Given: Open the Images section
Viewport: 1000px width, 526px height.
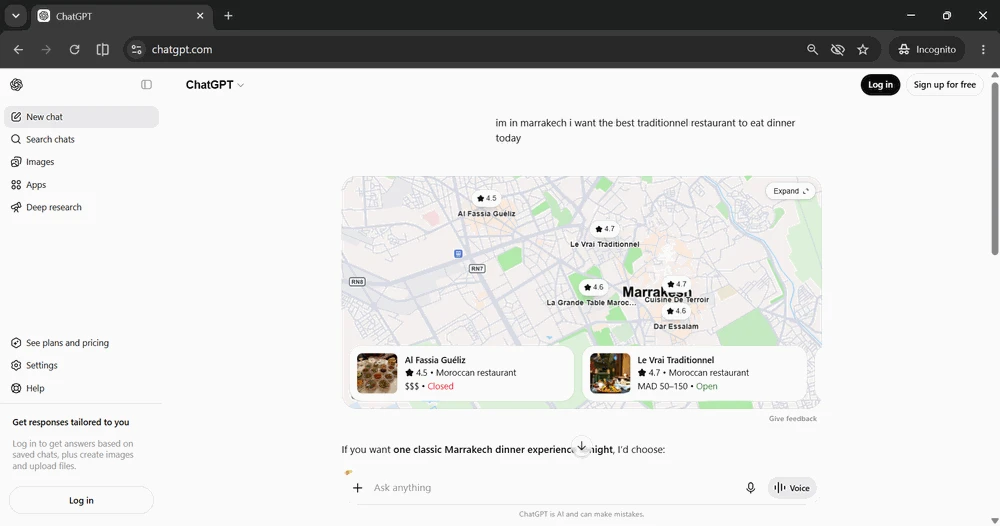Looking at the screenshot, I should point(82,162).
